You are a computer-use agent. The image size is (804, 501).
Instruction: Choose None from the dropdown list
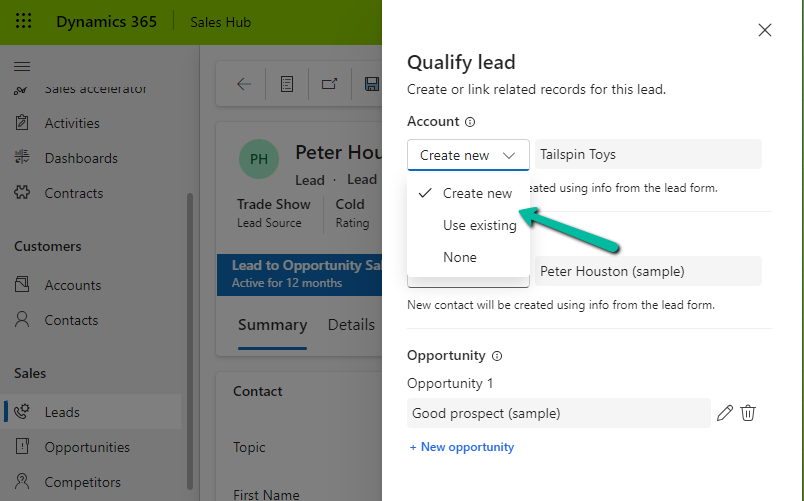pyautogui.click(x=468, y=257)
